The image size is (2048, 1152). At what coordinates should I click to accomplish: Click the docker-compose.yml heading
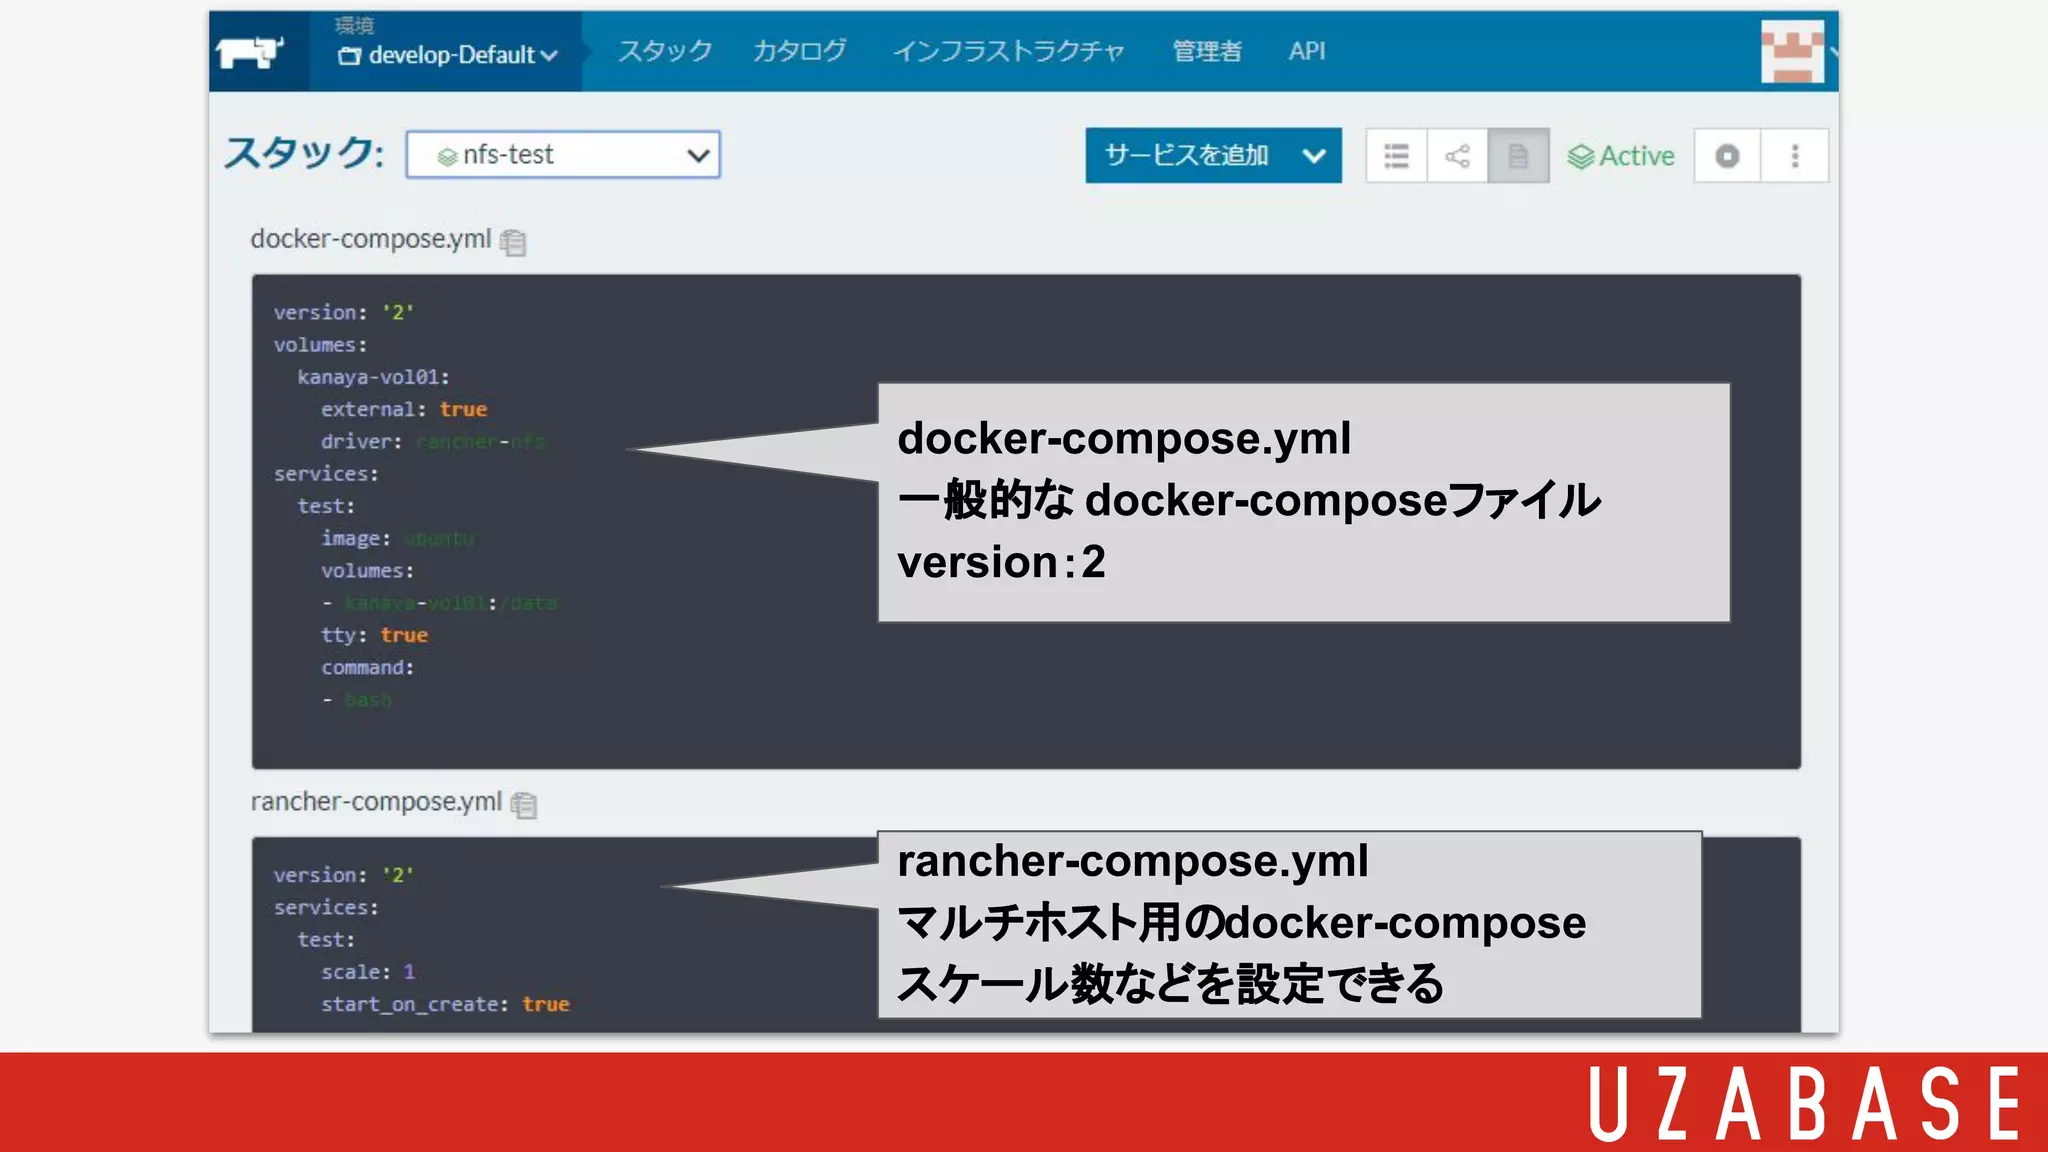pos(371,239)
